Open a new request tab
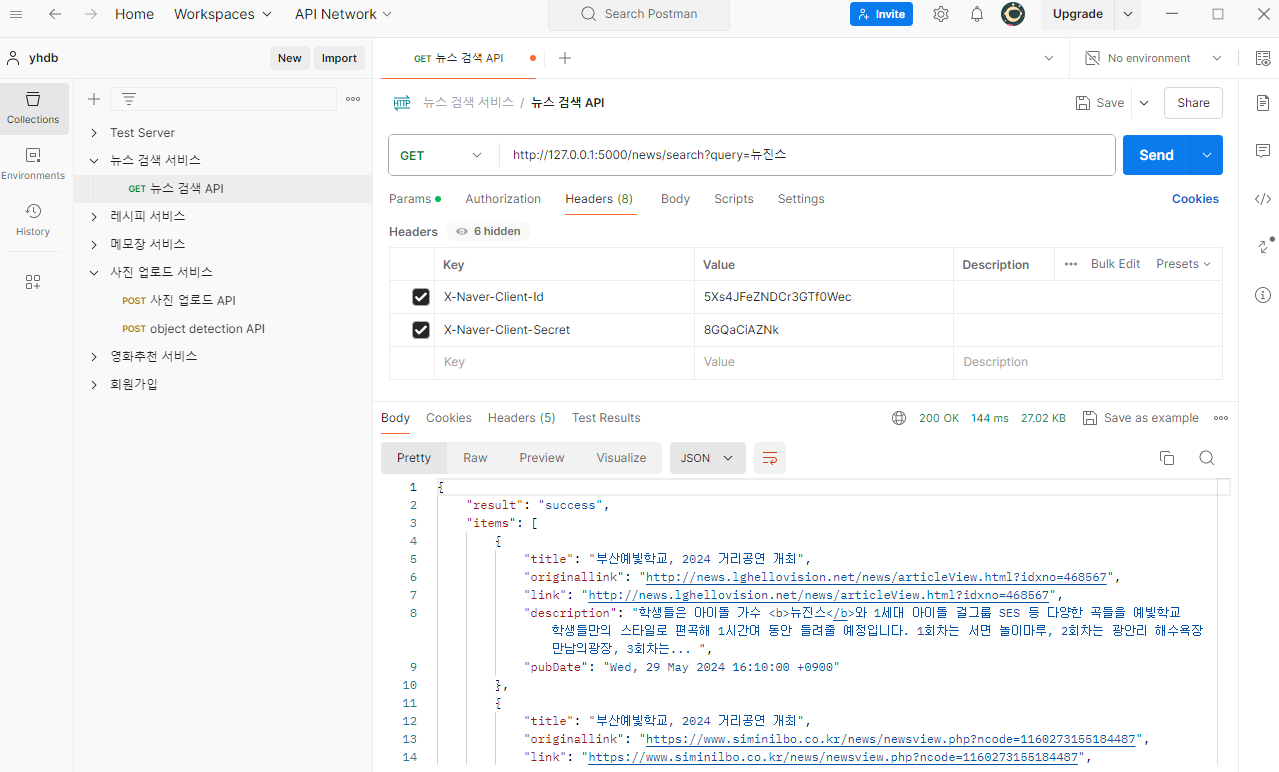1279x772 pixels. pyautogui.click(x=565, y=58)
